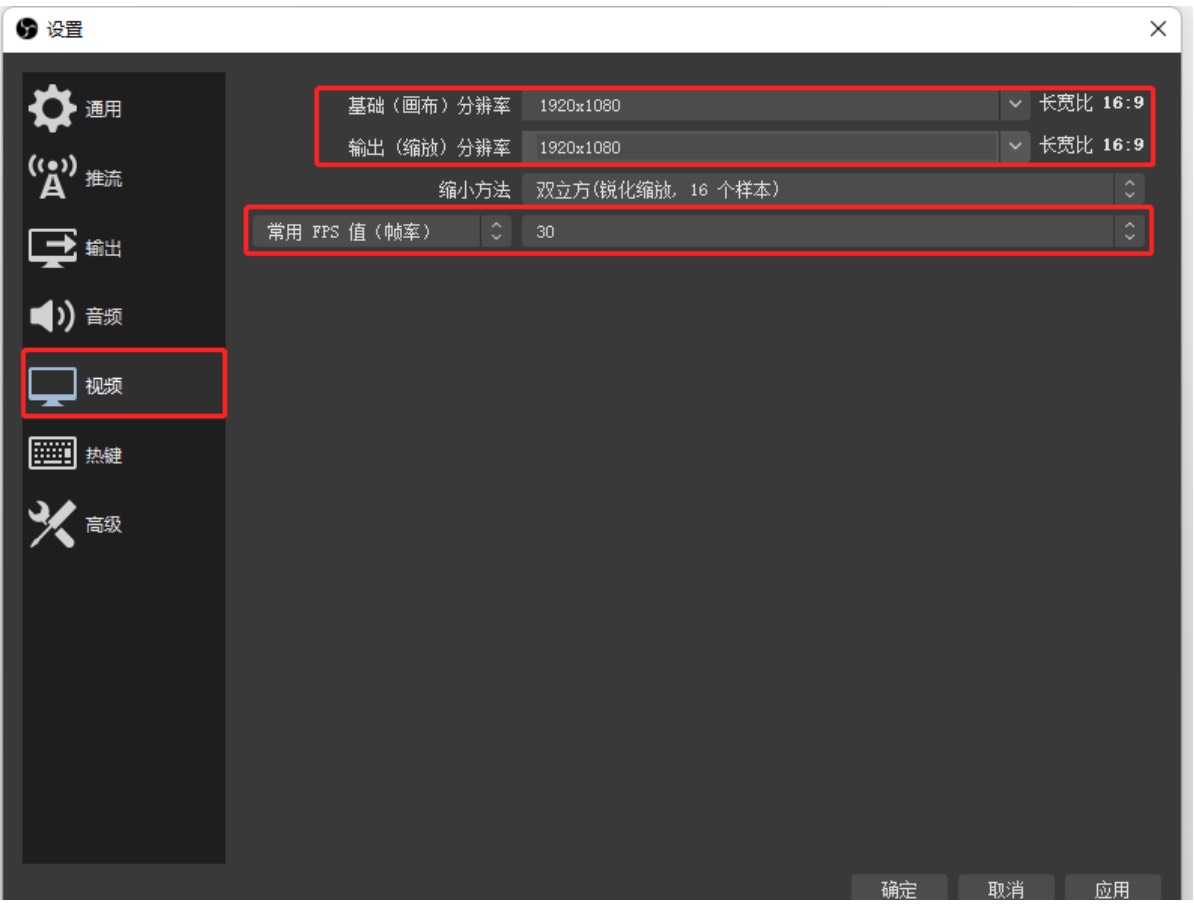
Task: Switch to the 通用 settings tab label
Action: pyautogui.click(x=104, y=110)
